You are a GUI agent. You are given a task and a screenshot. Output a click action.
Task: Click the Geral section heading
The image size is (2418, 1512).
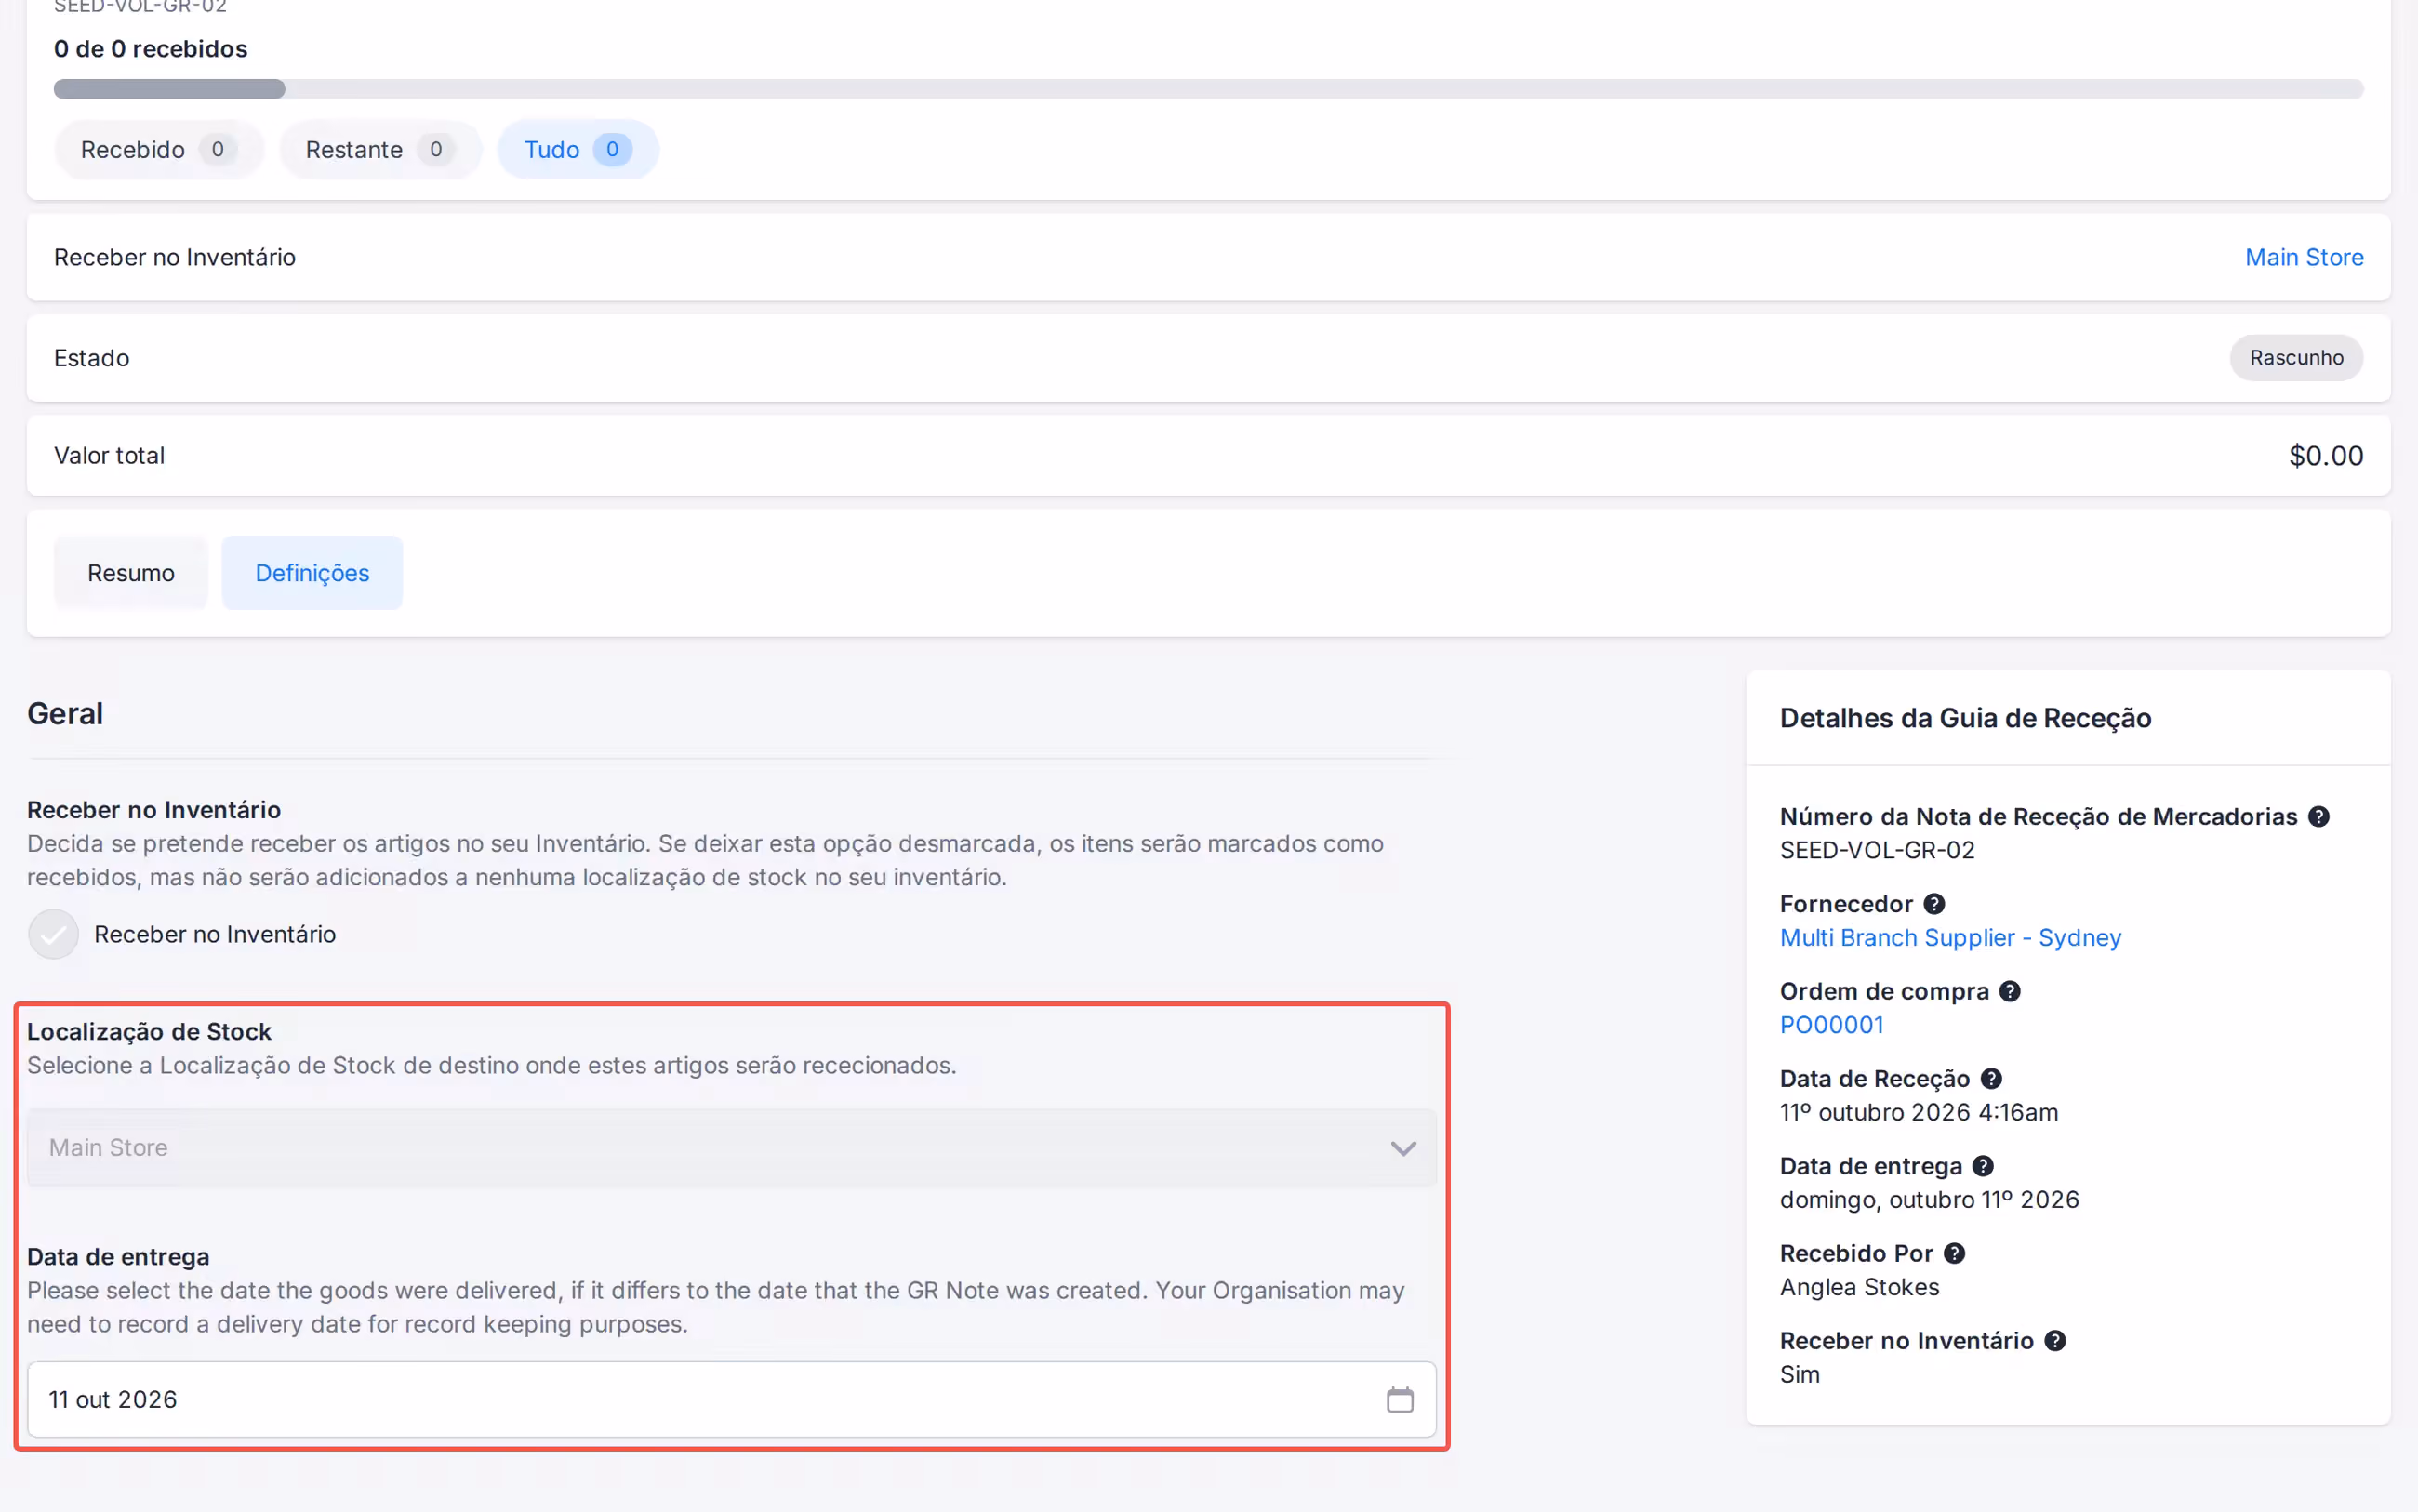pos(65,714)
